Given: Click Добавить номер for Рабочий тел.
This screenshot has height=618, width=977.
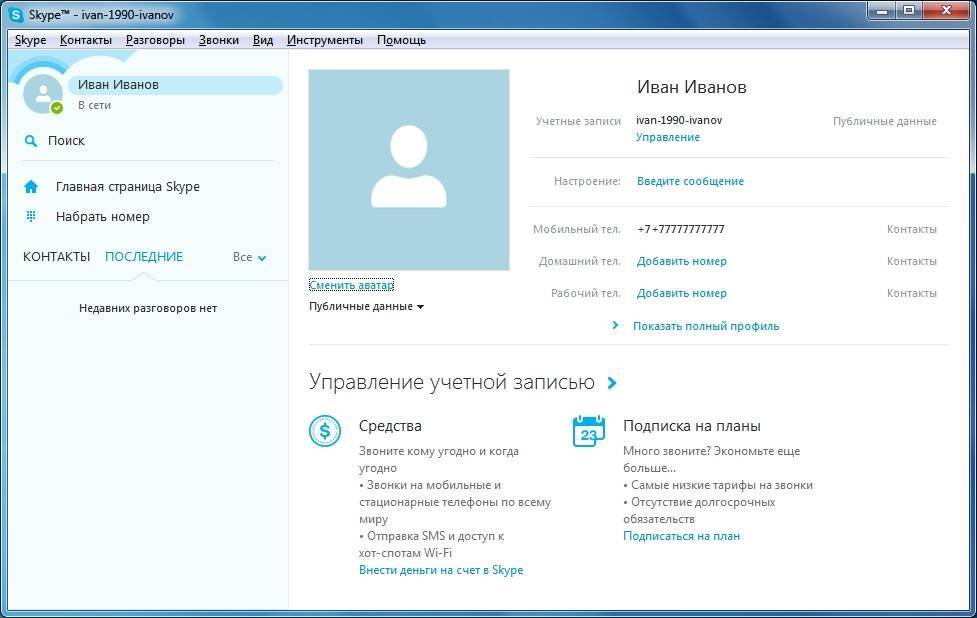Looking at the screenshot, I should tap(682, 293).
